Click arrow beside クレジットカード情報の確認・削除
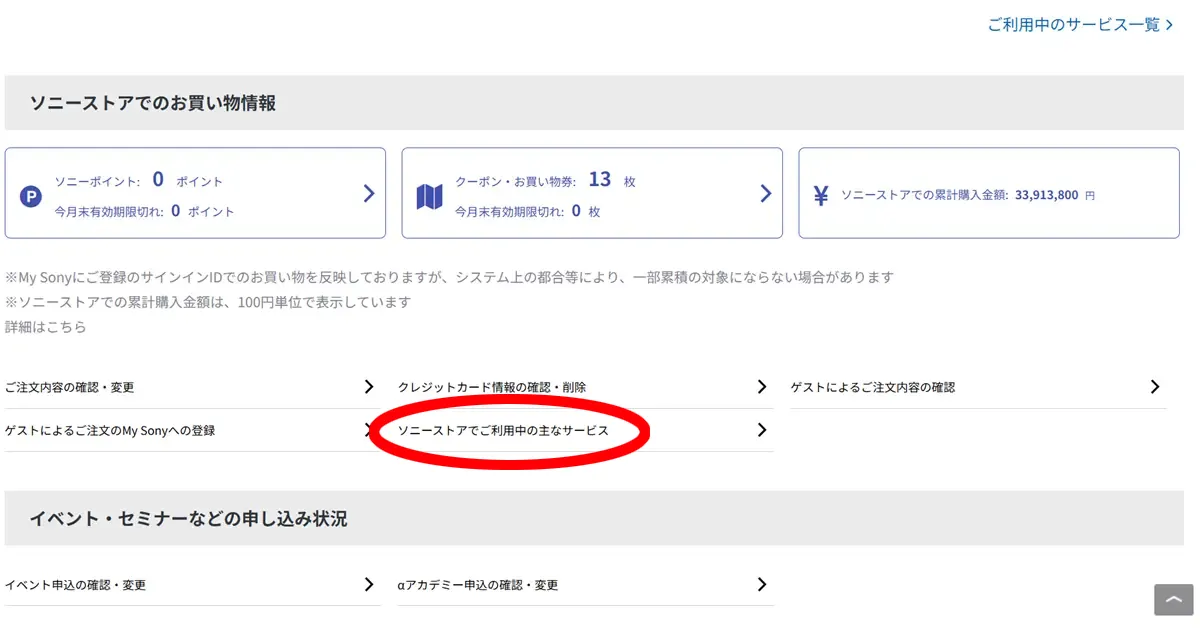1200x637 pixels. (762, 386)
